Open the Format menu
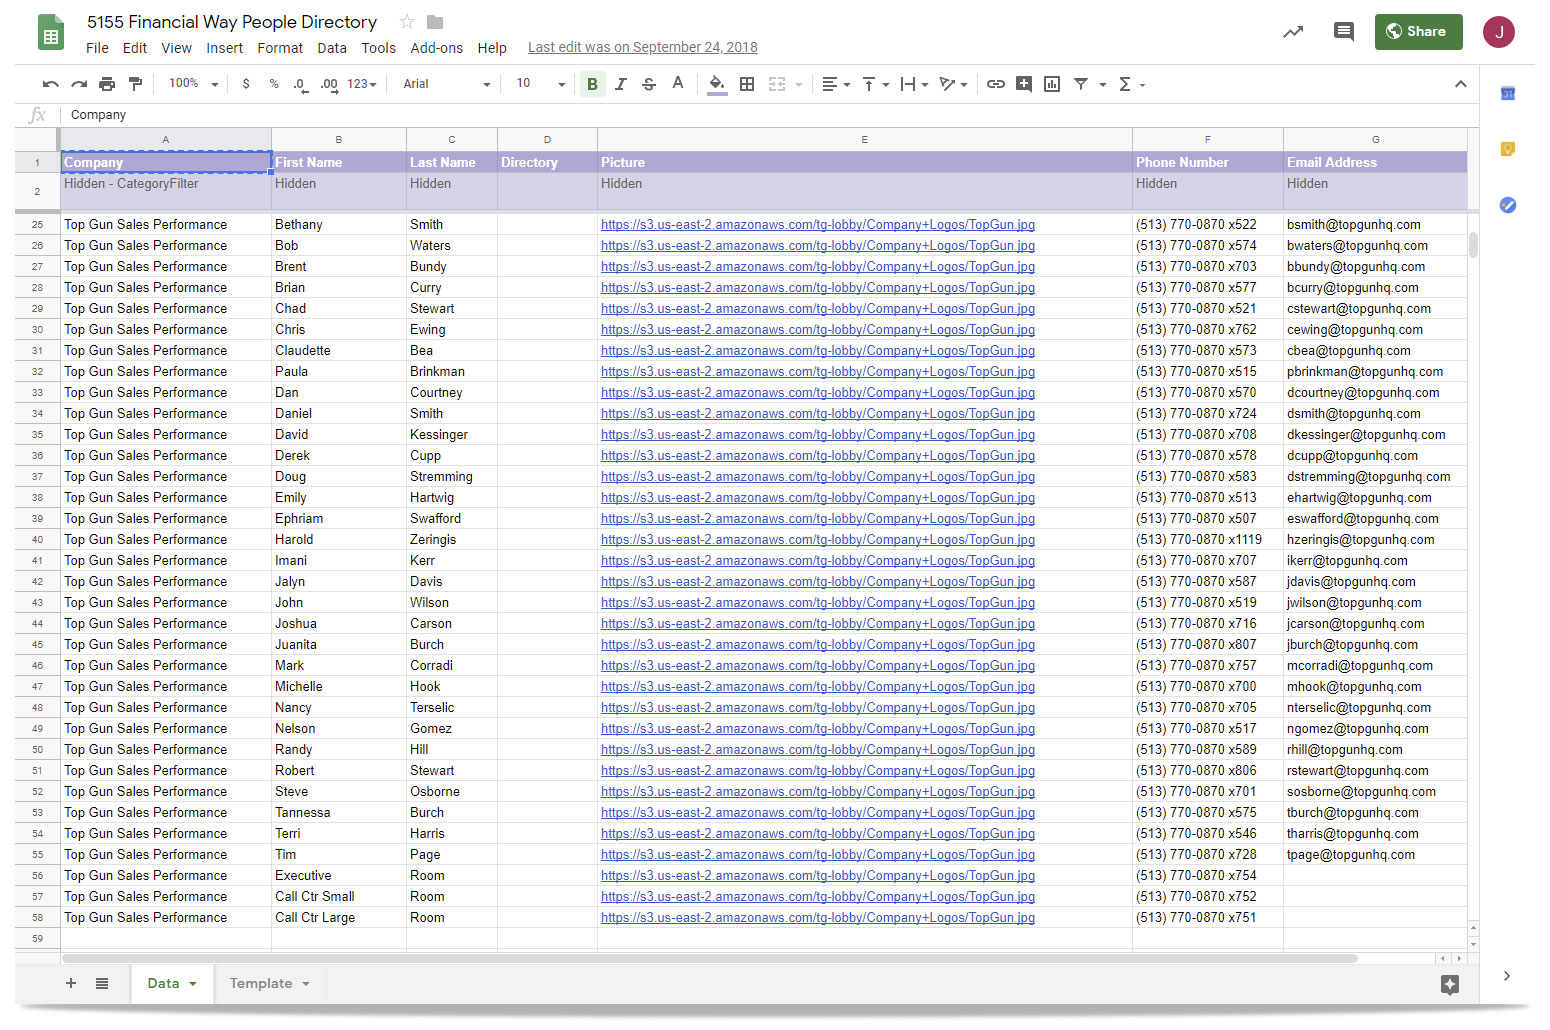The width and height of the screenshot is (1550, 1030). tap(280, 48)
